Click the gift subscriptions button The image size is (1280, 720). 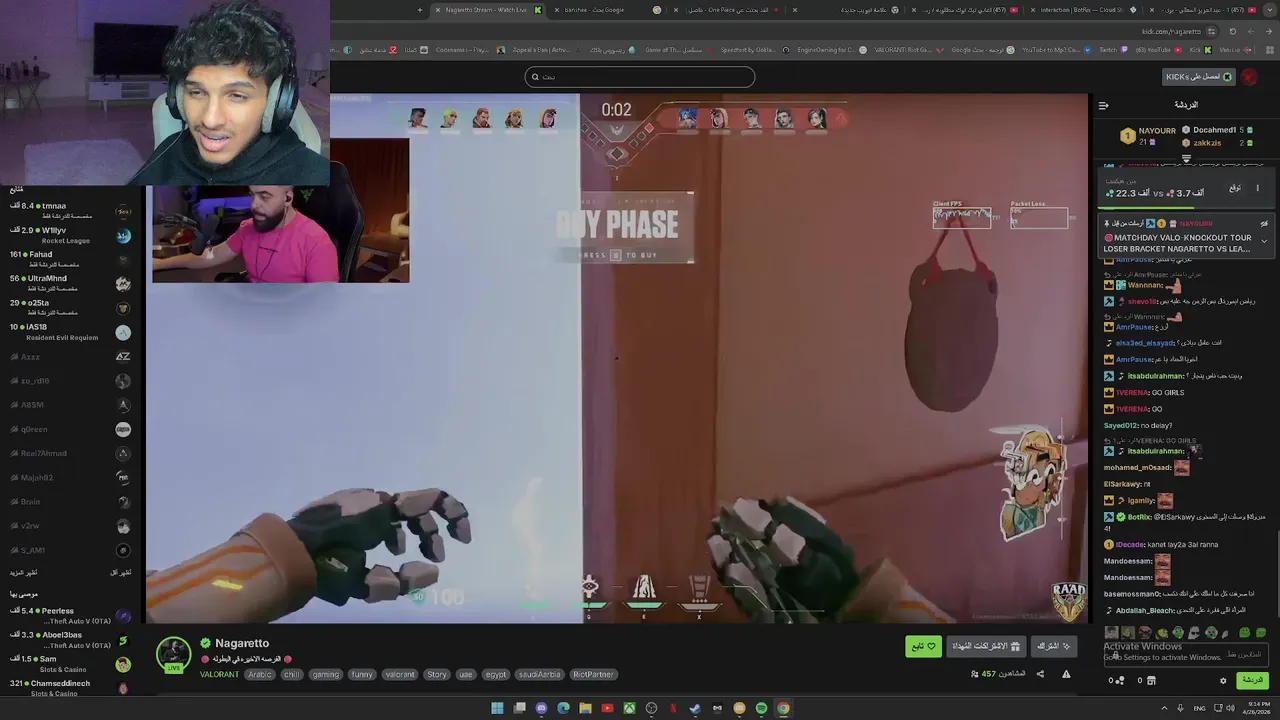(x=986, y=646)
